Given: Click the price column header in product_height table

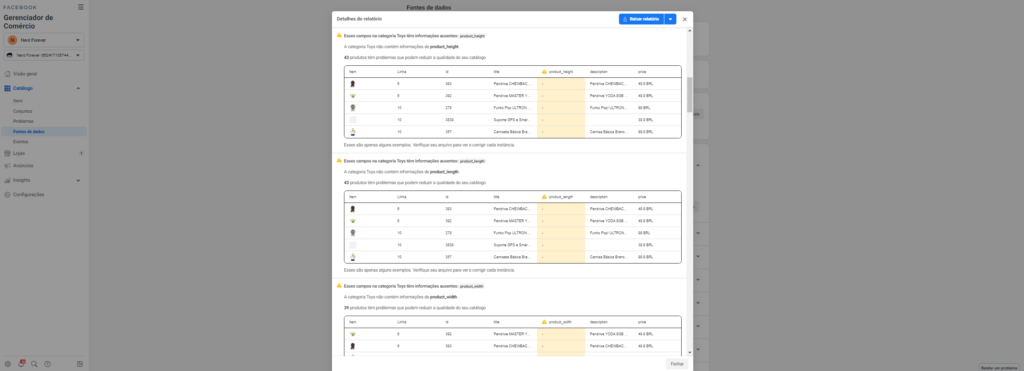Looking at the screenshot, I should tap(643, 71).
